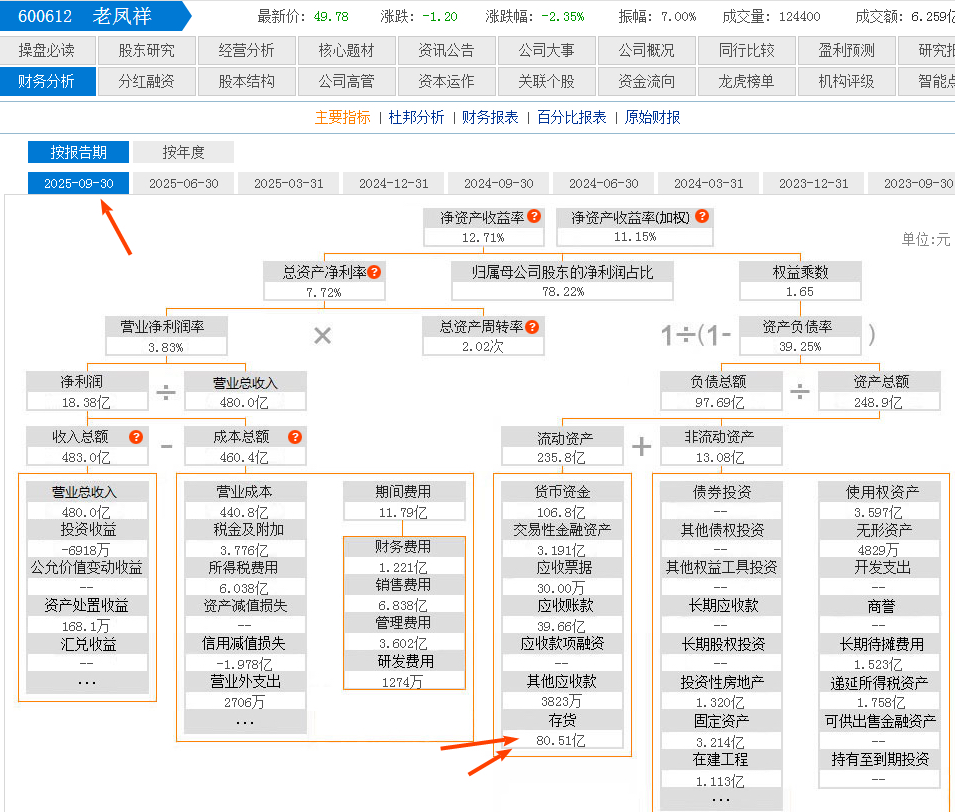Click the 权益乘数 value 1.65

[800, 292]
